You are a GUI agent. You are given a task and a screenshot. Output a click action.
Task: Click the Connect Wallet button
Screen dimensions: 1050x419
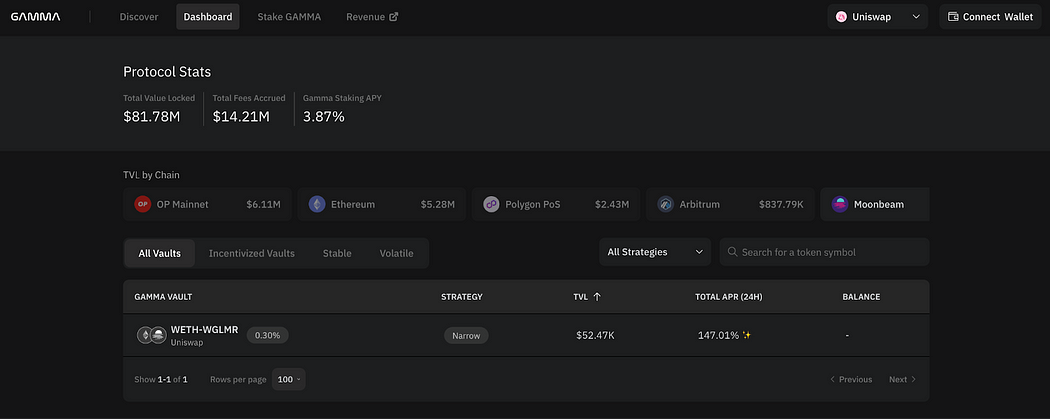(990, 17)
